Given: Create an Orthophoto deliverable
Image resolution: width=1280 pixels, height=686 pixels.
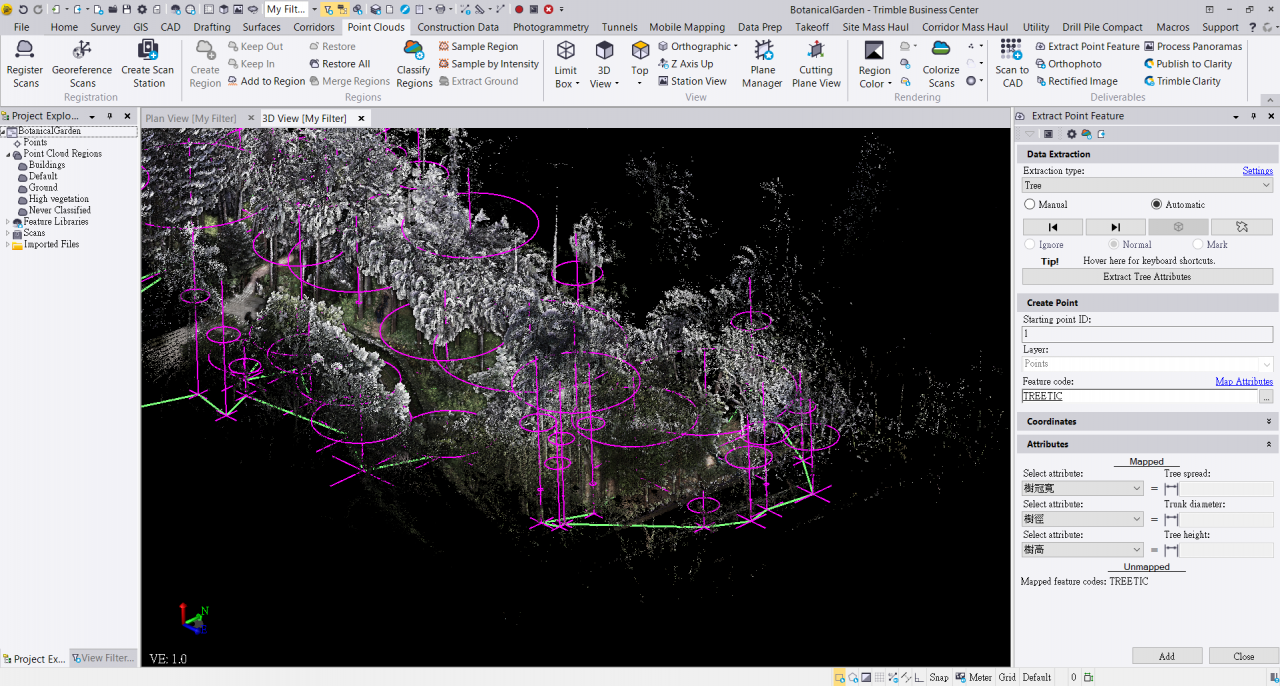Looking at the screenshot, I should pos(1068,64).
